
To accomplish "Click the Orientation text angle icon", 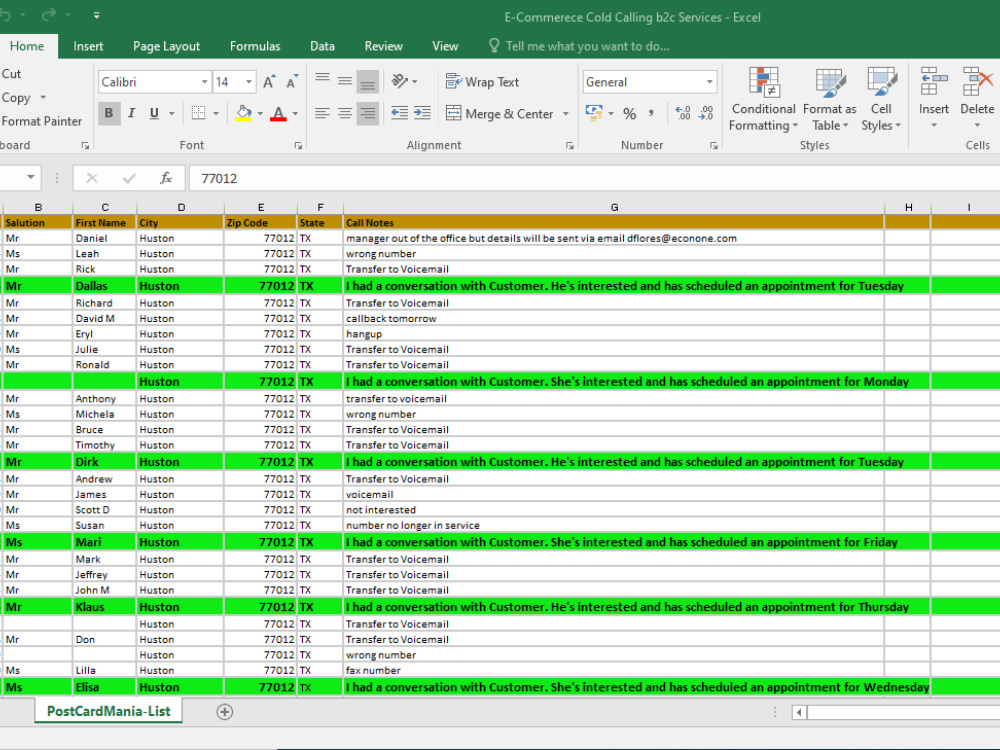I will pos(400,81).
